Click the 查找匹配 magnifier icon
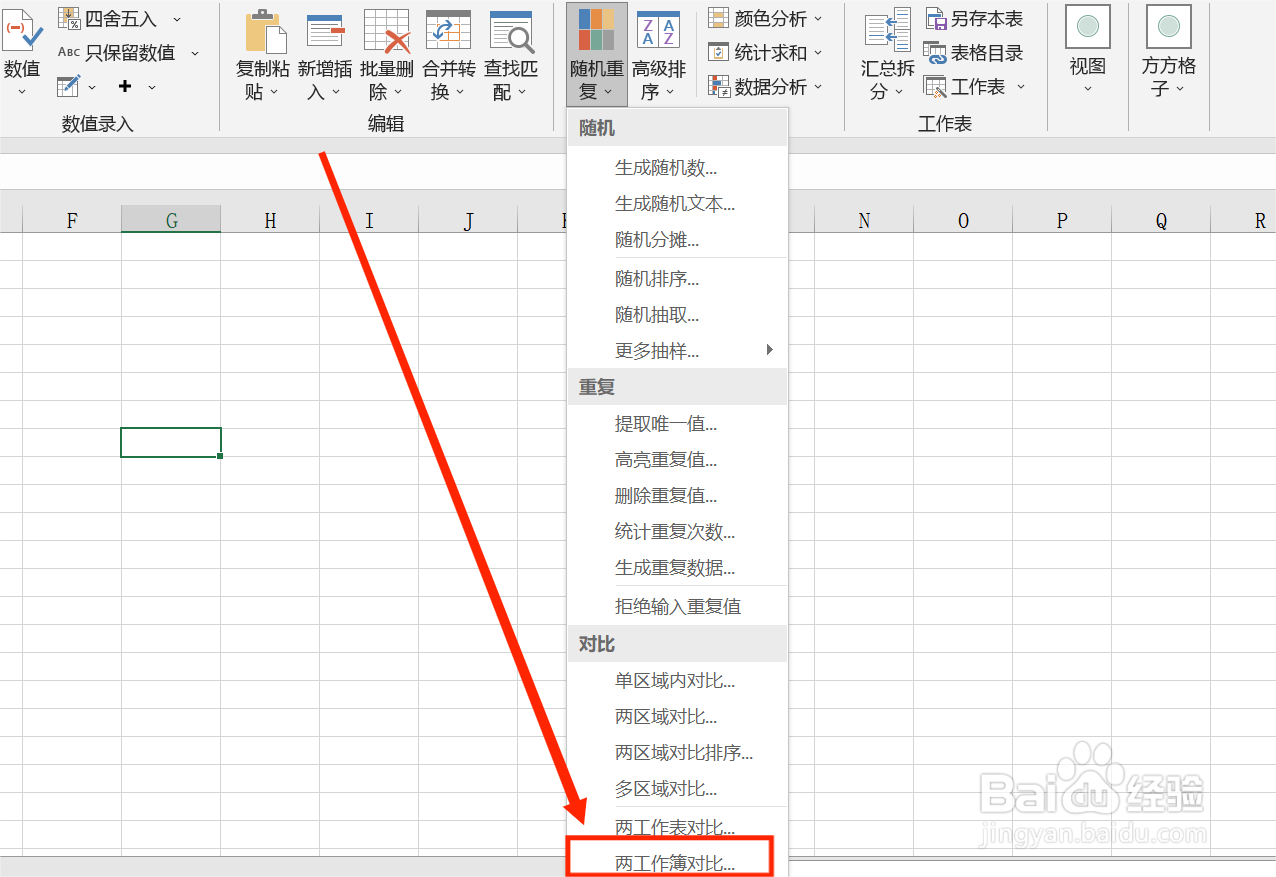This screenshot has height=877, width=1276. point(511,31)
